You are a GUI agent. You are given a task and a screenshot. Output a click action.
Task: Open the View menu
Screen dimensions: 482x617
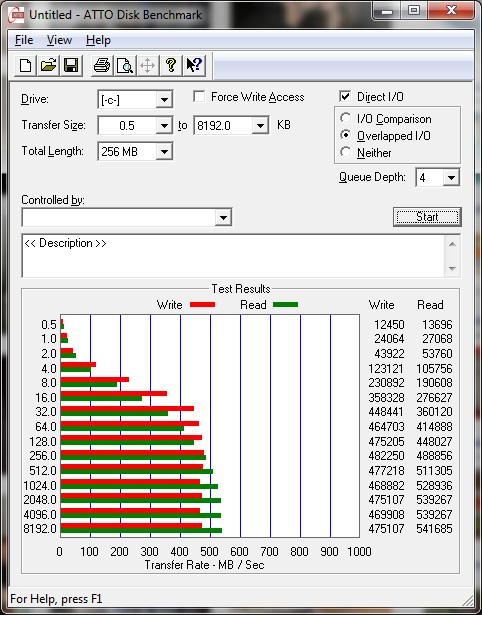click(x=59, y=40)
